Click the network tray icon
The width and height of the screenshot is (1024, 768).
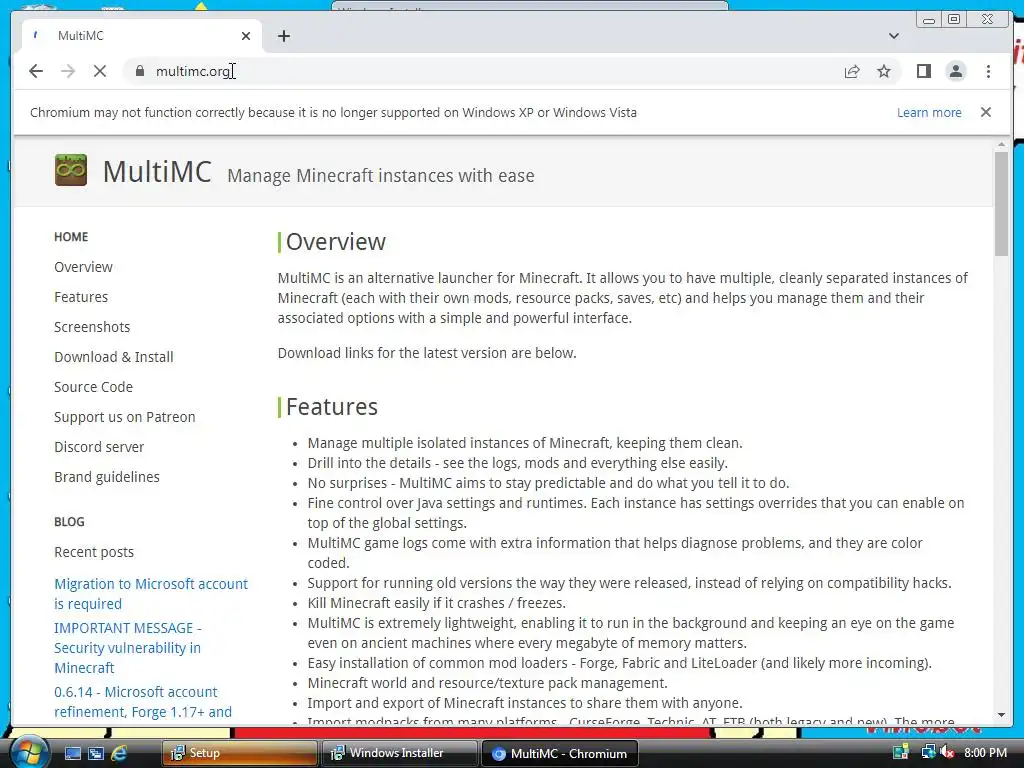927,752
